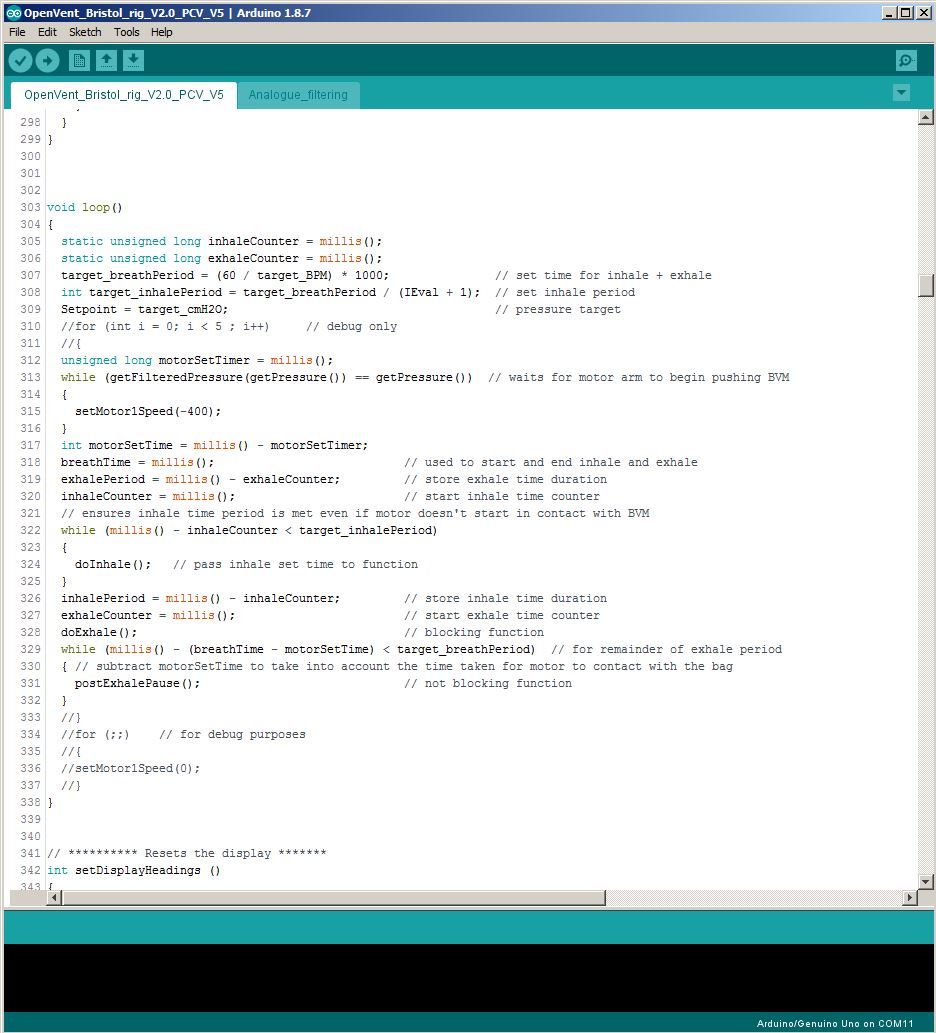The image size is (936, 1033).
Task: Open a sketch using the Open folder icon
Action: coord(106,60)
